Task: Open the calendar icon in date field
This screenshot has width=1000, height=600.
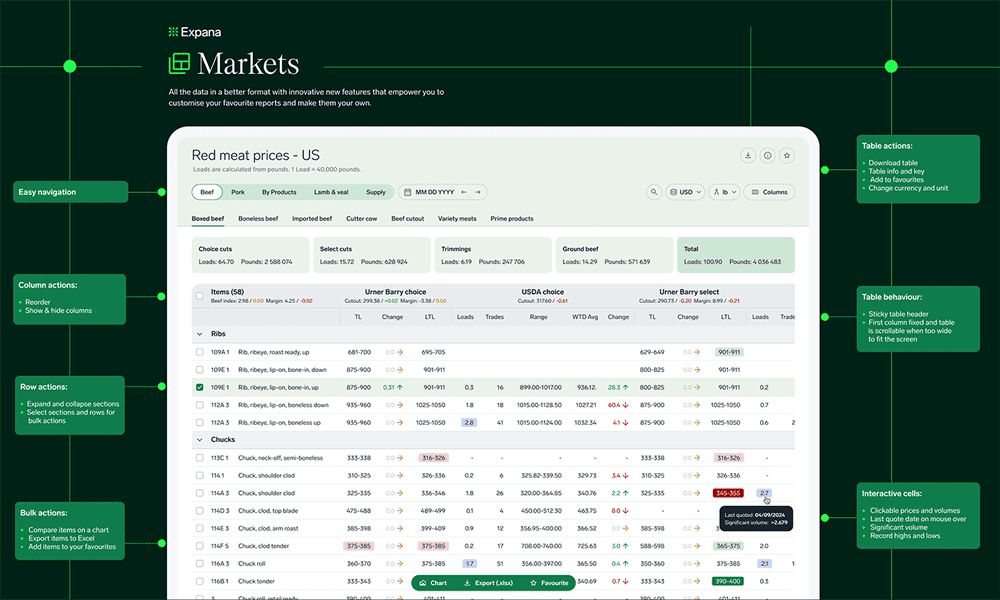Action: coord(408,192)
